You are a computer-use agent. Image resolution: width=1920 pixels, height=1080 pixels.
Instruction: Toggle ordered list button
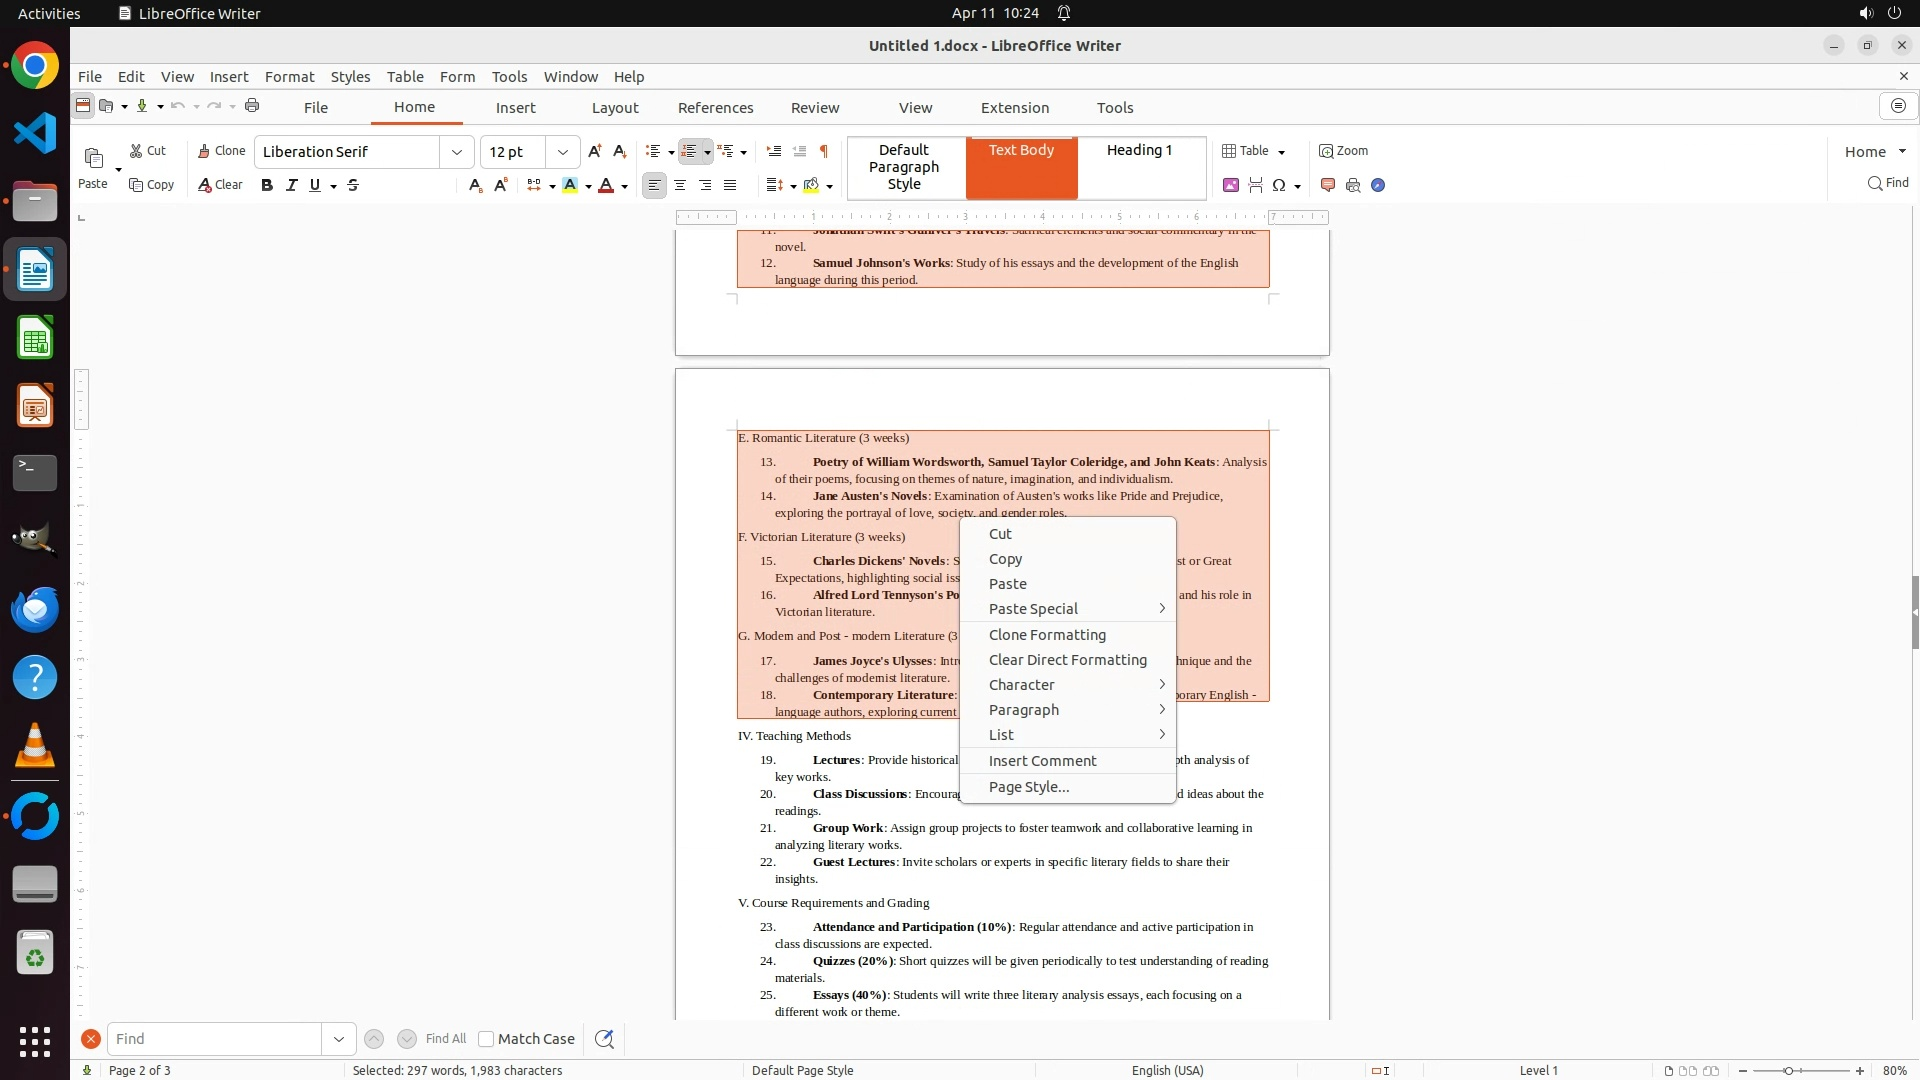(689, 151)
